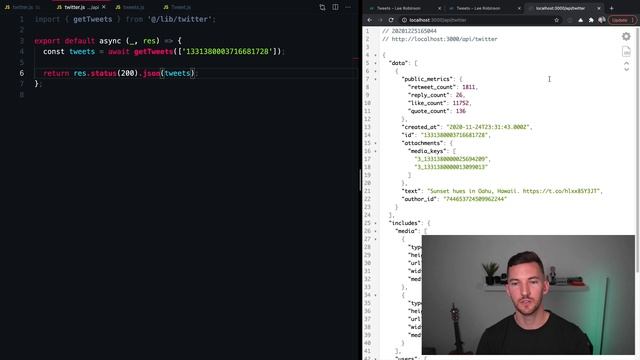Screen dimensions: 640x360
Task: Click the browser forward arrow
Action: point(380,20)
